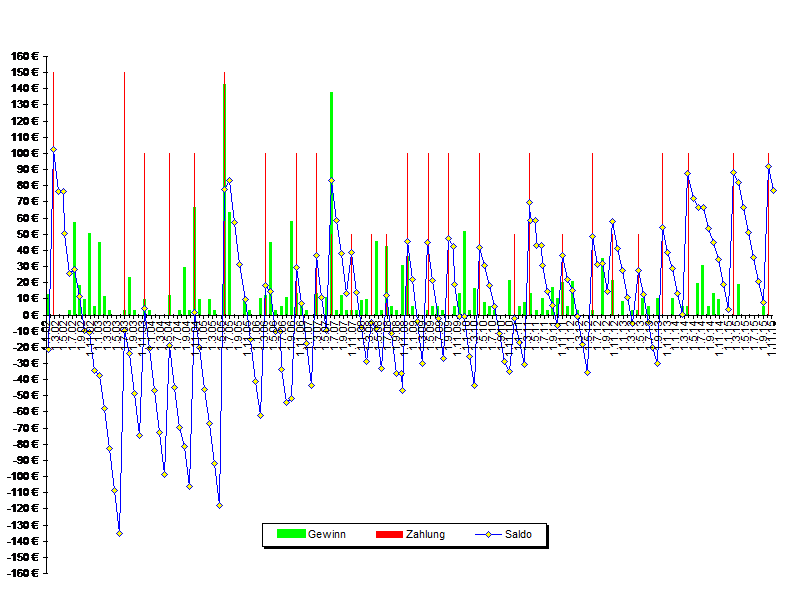Select the -50 € axis label
This screenshot has width=800, height=600.
(x=24, y=395)
